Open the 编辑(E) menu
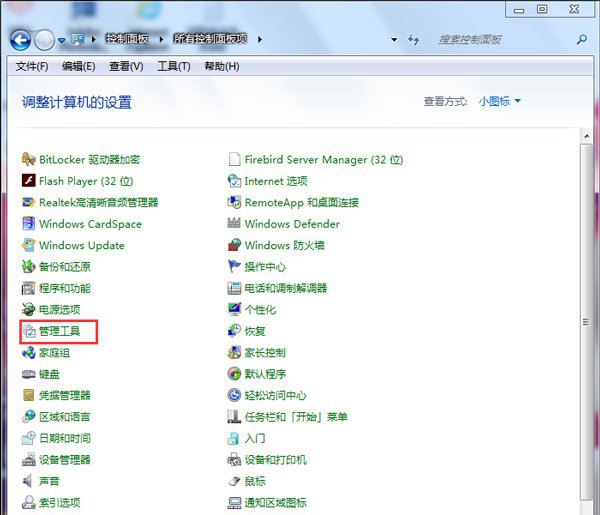The image size is (600, 515). 78,67
